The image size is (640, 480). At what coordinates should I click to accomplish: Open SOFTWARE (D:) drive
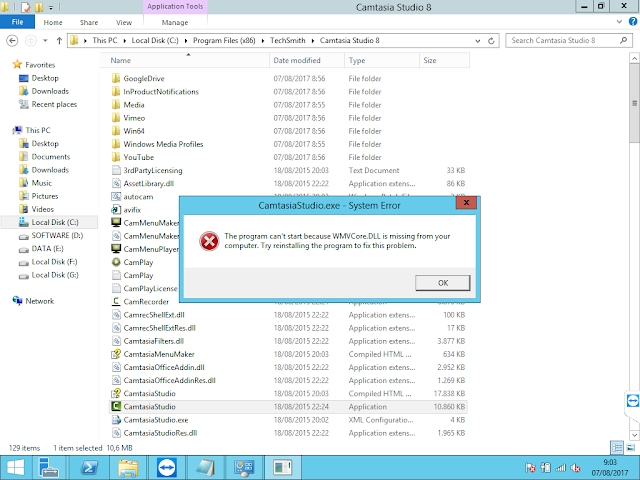57,236
